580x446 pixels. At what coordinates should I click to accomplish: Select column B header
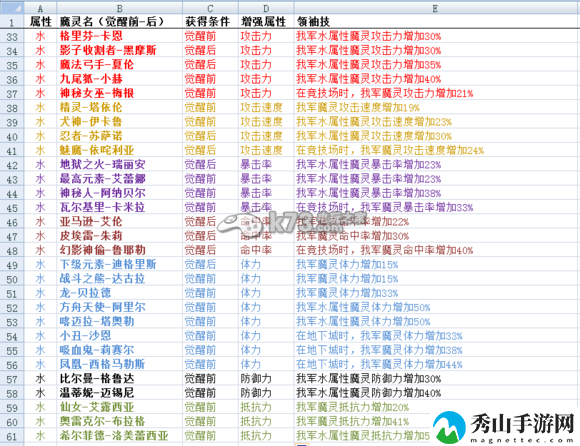119,8
